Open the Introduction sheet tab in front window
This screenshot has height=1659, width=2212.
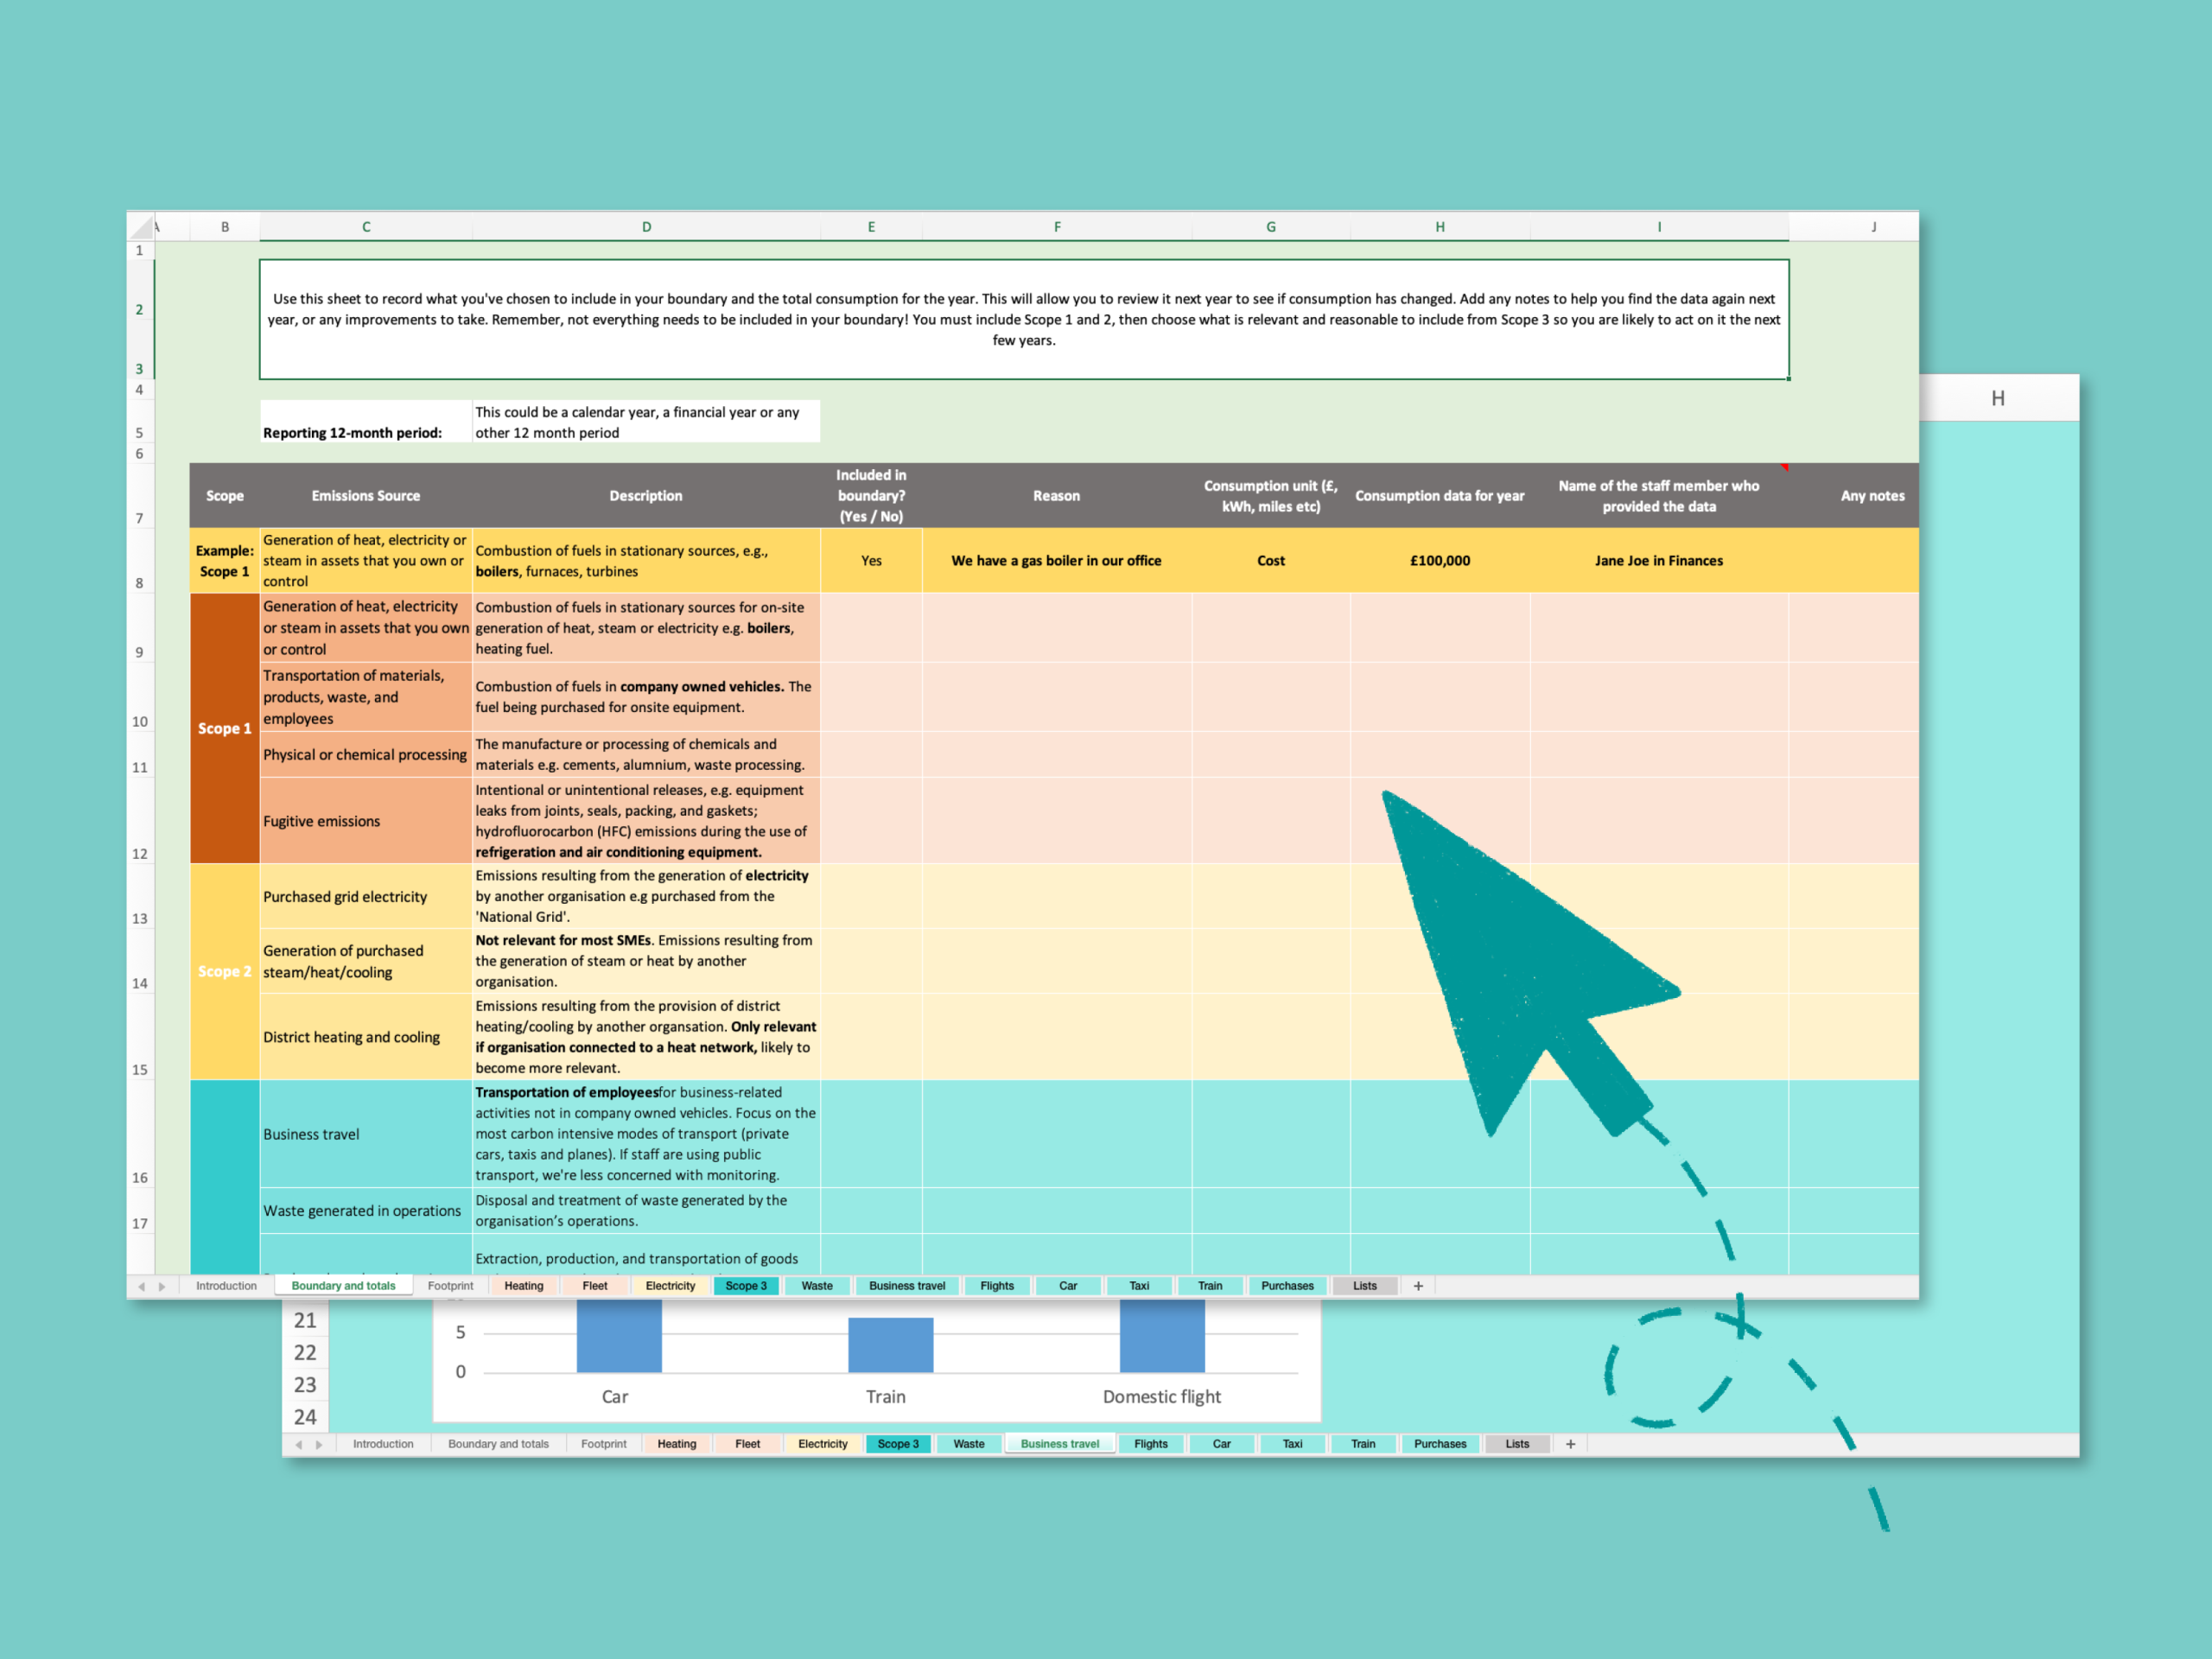(x=226, y=1286)
